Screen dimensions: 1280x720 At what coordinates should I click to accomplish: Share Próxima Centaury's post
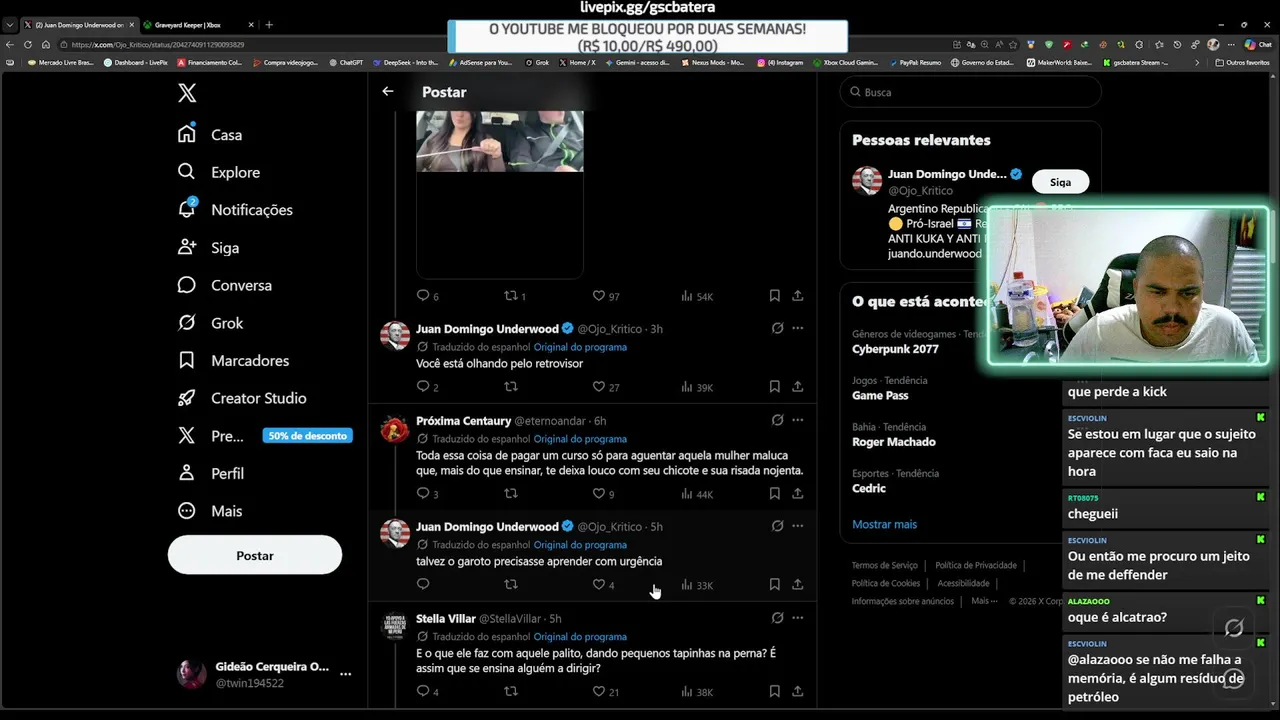coord(797,494)
